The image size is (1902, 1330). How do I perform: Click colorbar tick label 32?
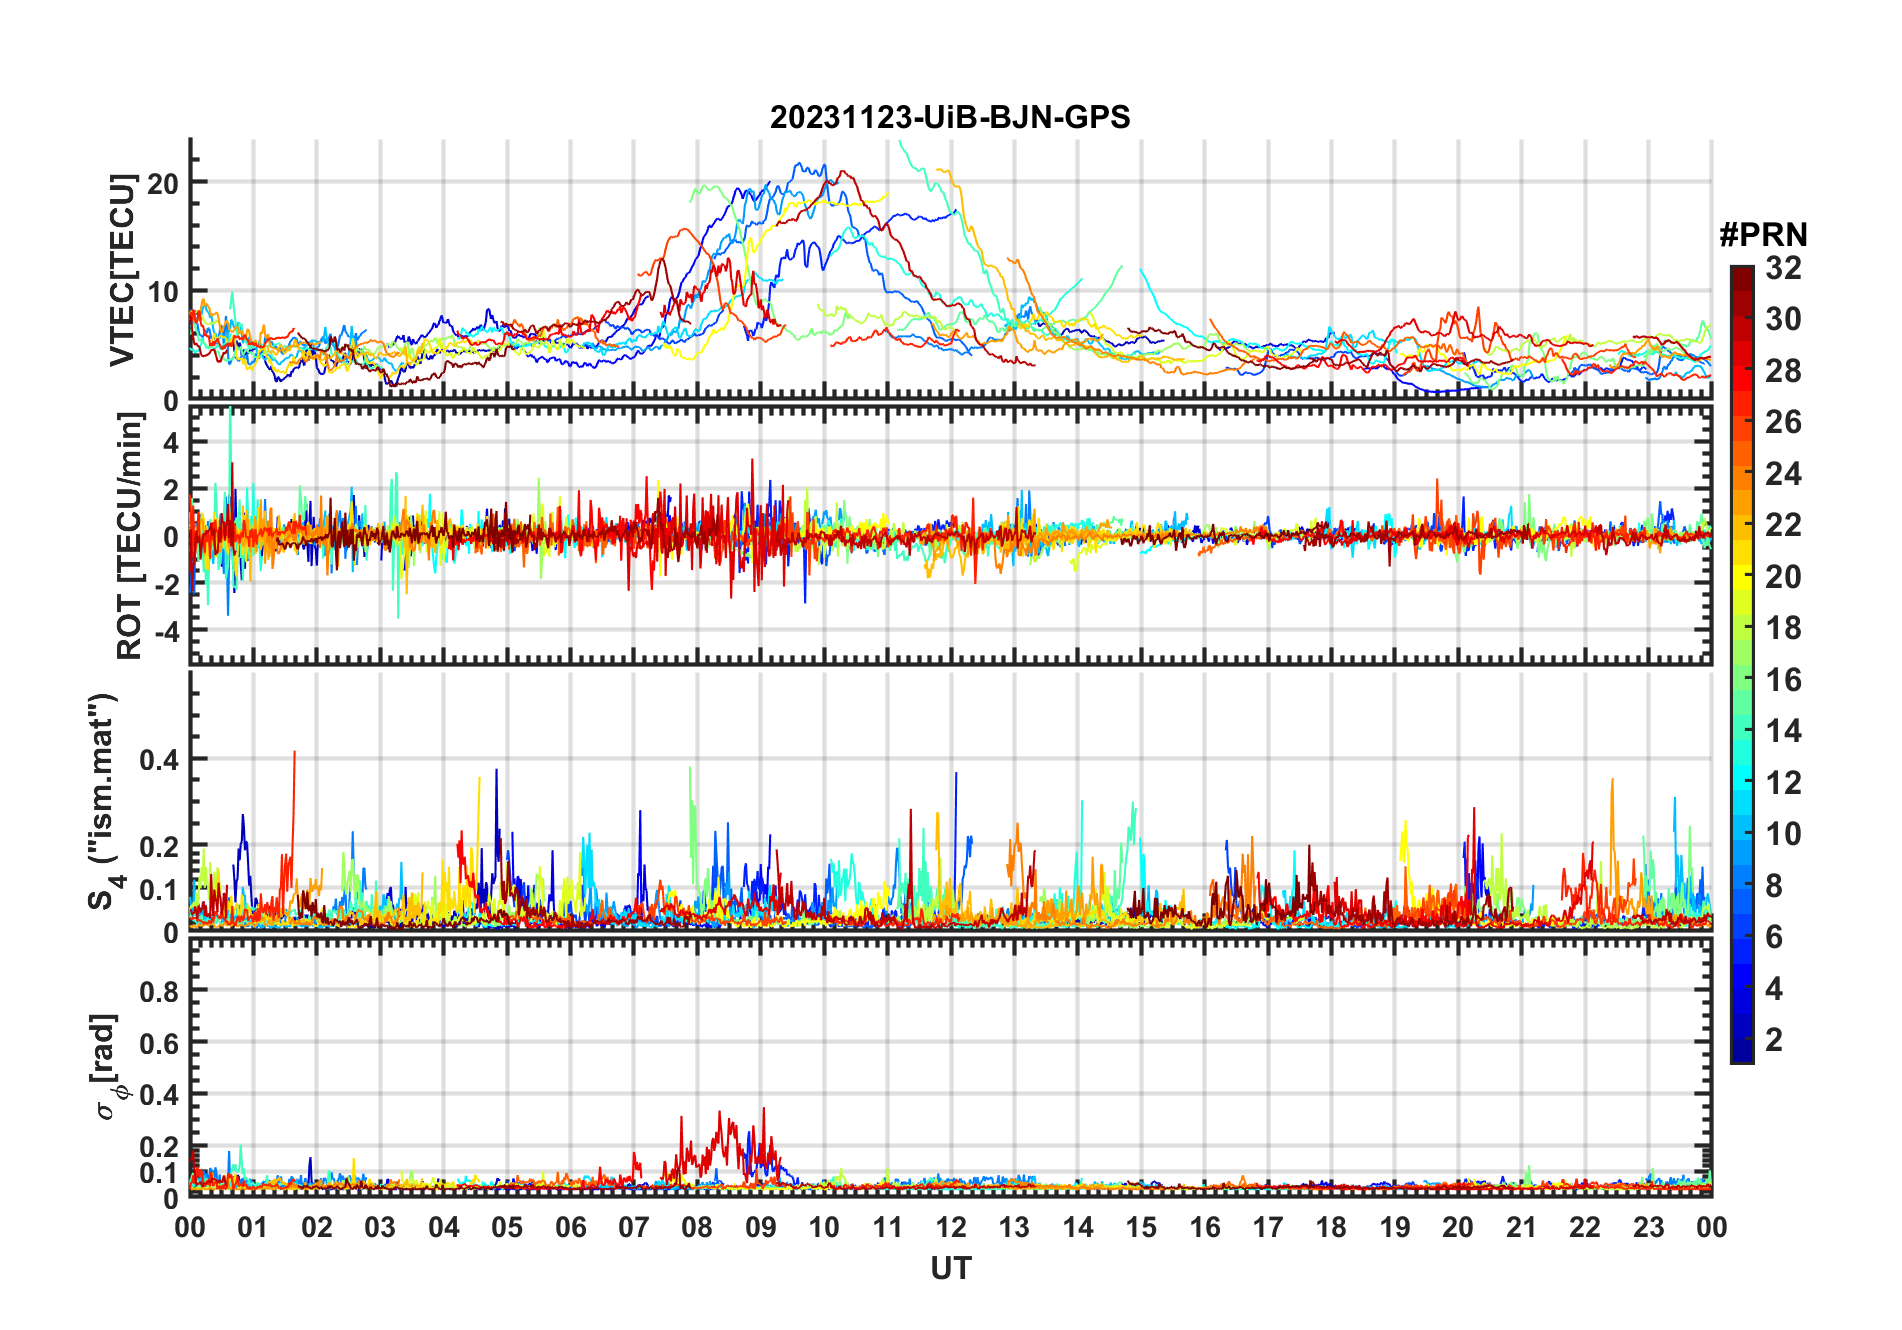pos(1783,268)
